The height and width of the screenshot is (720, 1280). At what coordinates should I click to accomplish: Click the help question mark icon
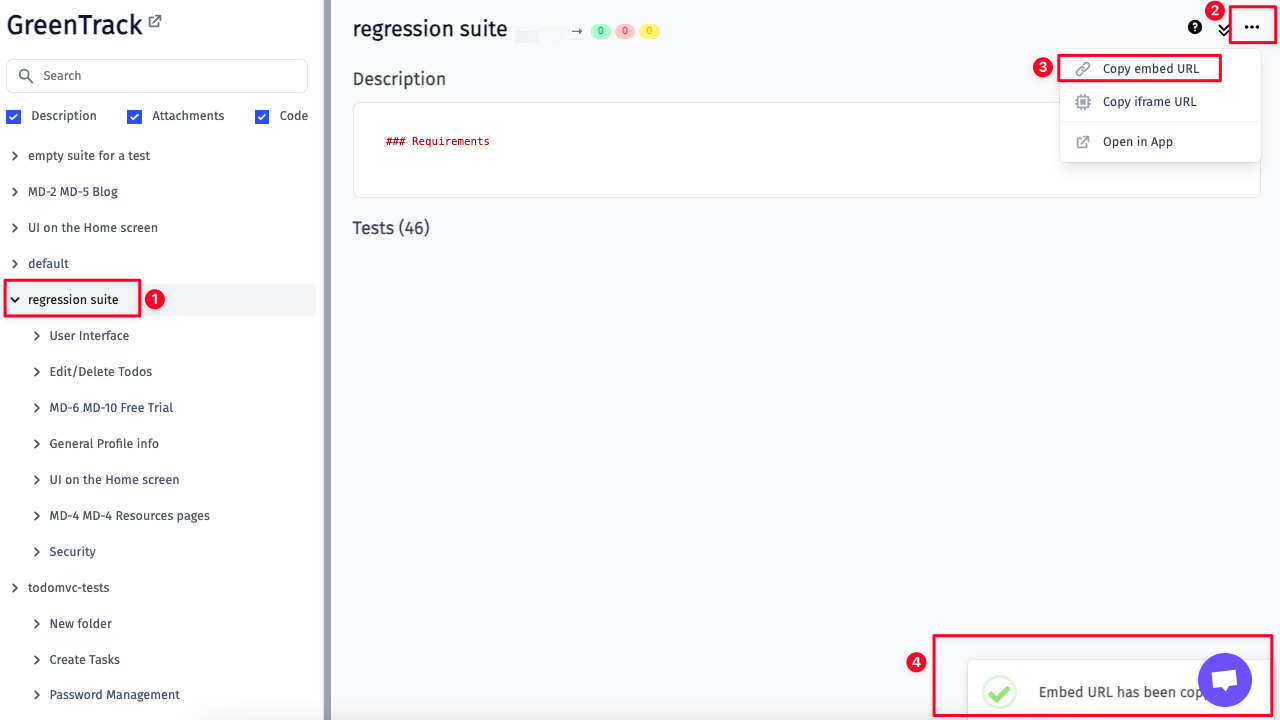[1194, 27]
